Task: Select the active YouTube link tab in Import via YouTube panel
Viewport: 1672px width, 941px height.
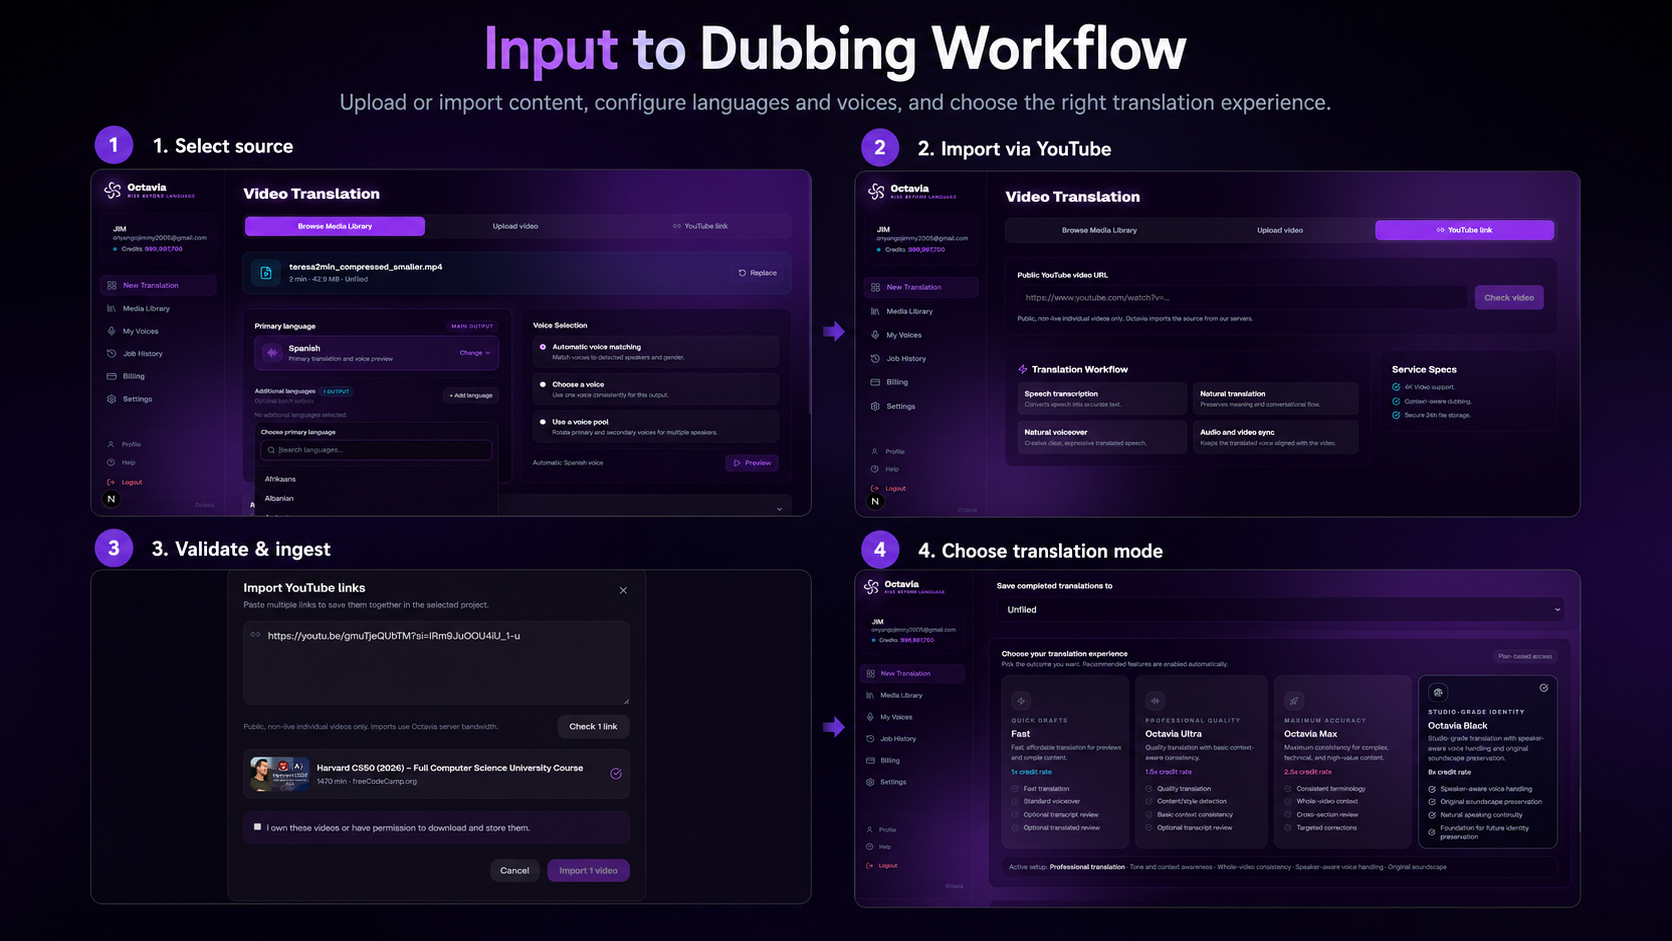Action: coord(1465,231)
